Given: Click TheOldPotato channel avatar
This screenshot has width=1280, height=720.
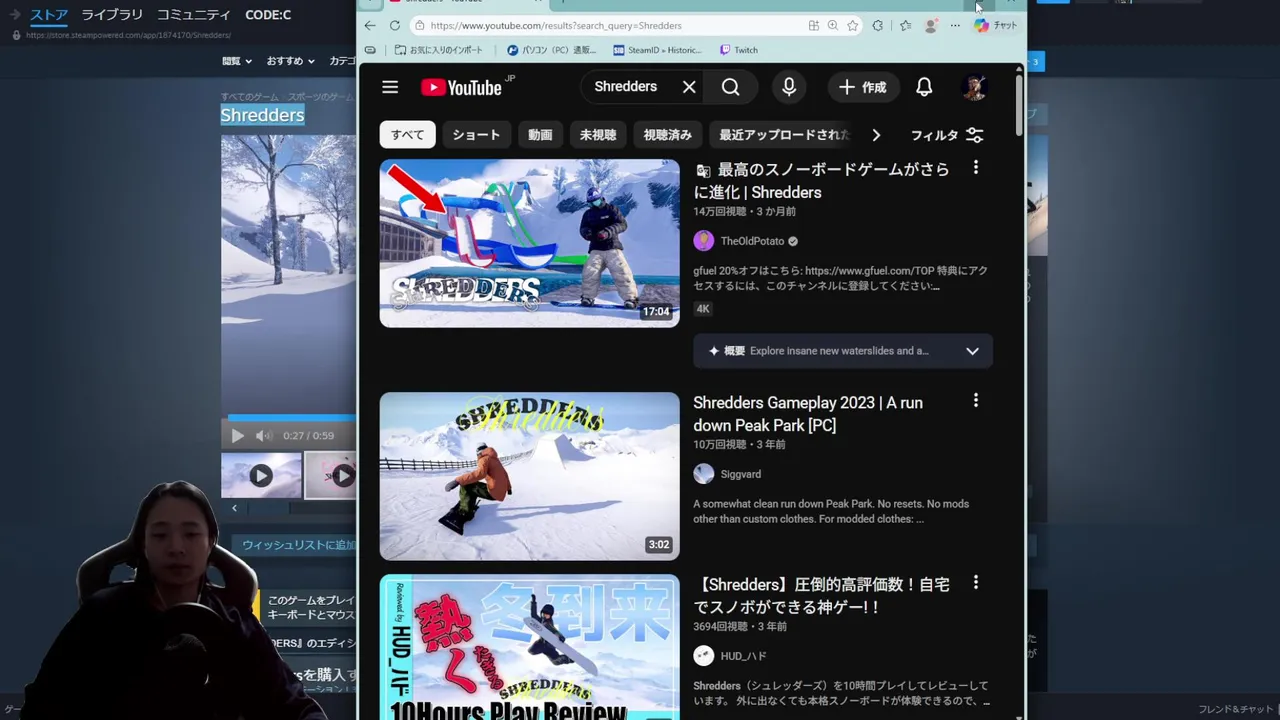Looking at the screenshot, I should click(704, 241).
